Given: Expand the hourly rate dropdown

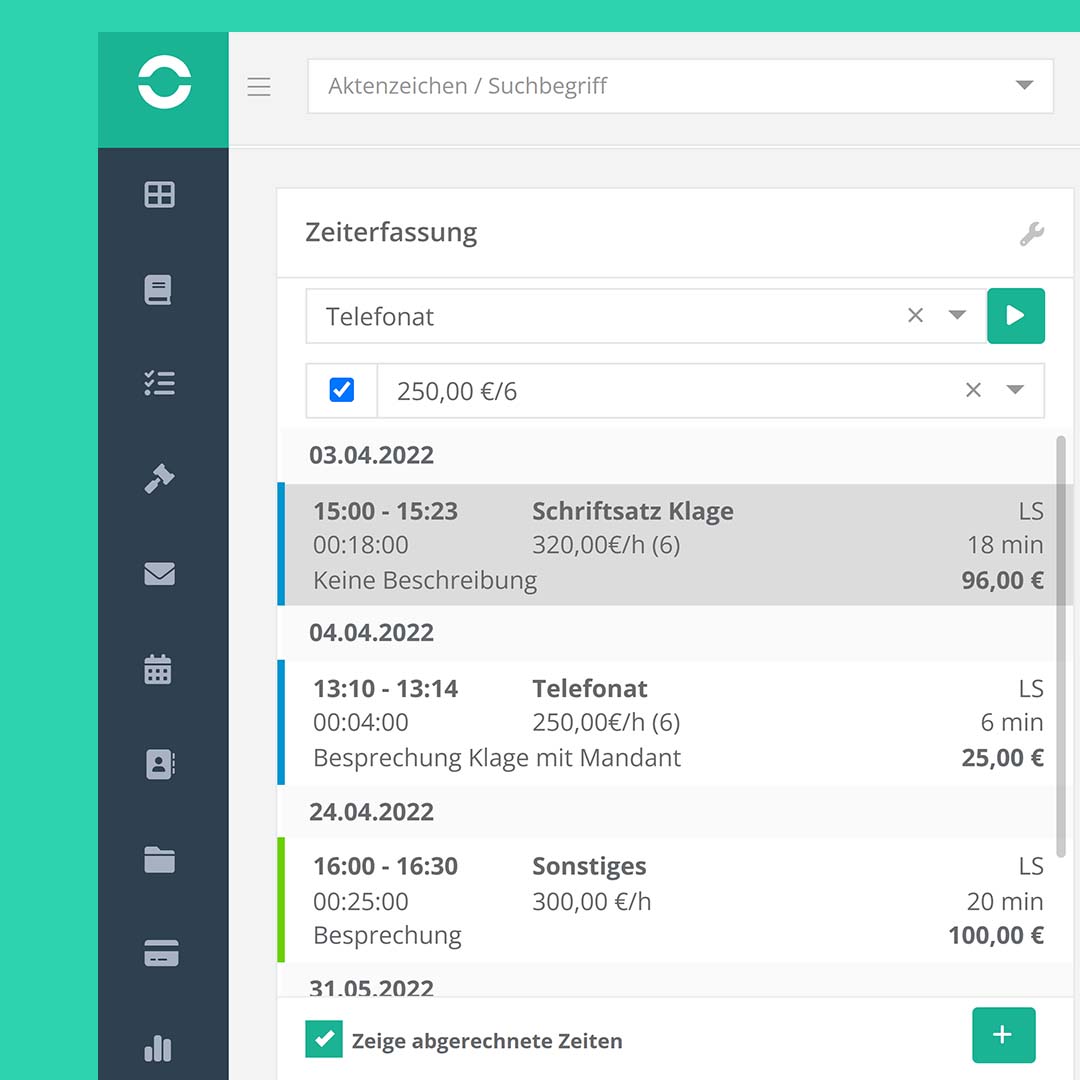Looking at the screenshot, I should point(1015,390).
